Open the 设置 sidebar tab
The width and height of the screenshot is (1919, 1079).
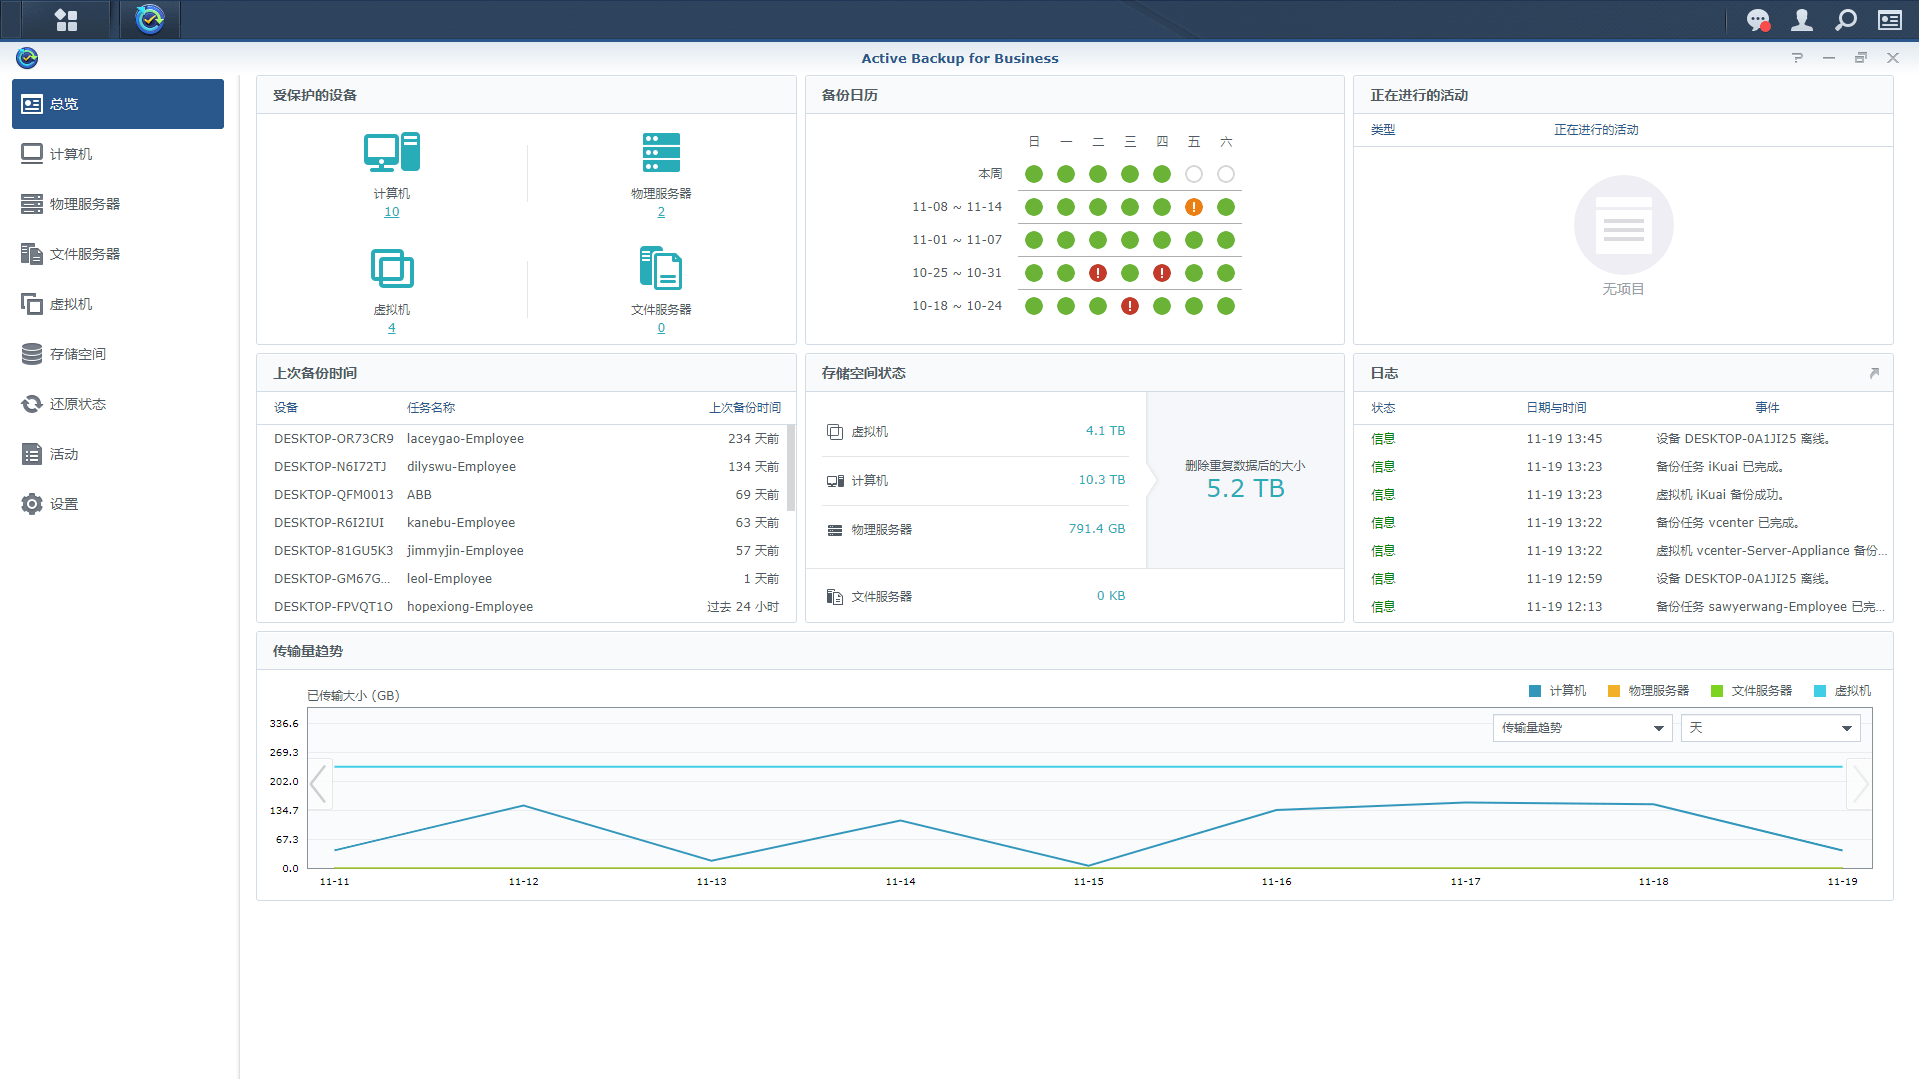pos(64,504)
